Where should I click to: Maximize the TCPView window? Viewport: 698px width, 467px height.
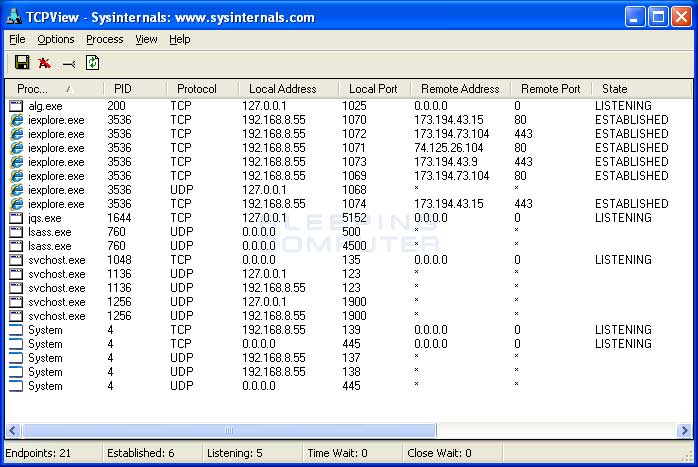pyautogui.click(x=658, y=17)
